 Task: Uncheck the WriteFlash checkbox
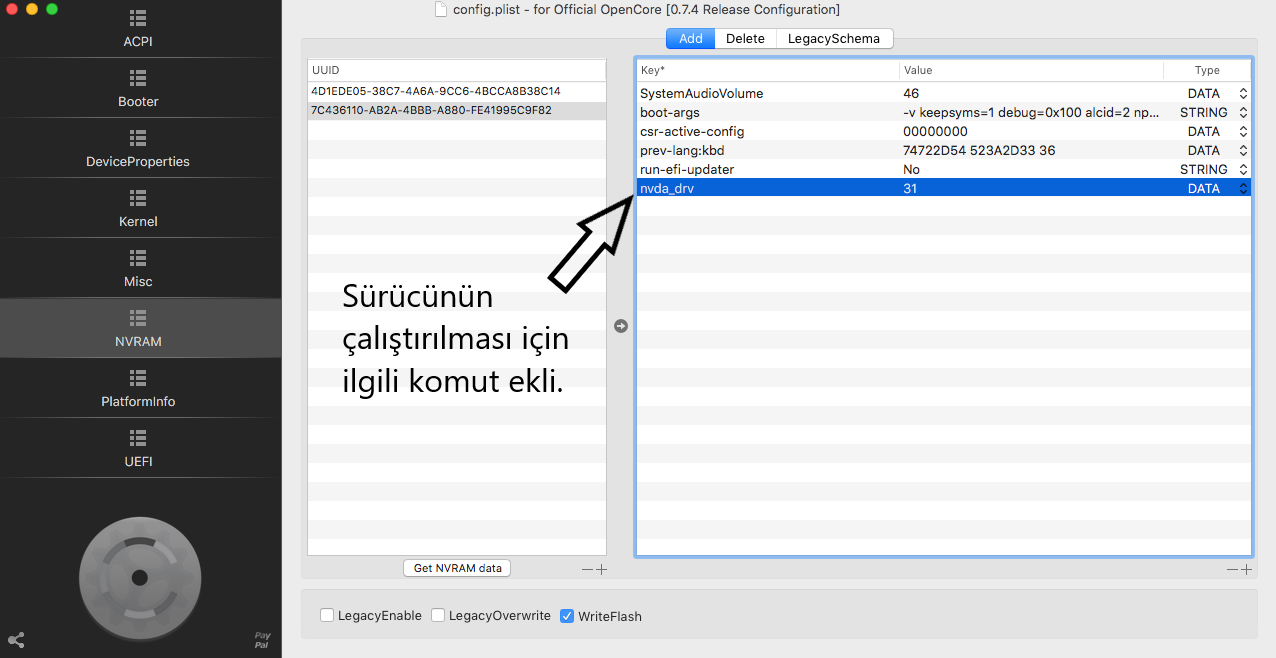[x=567, y=616]
